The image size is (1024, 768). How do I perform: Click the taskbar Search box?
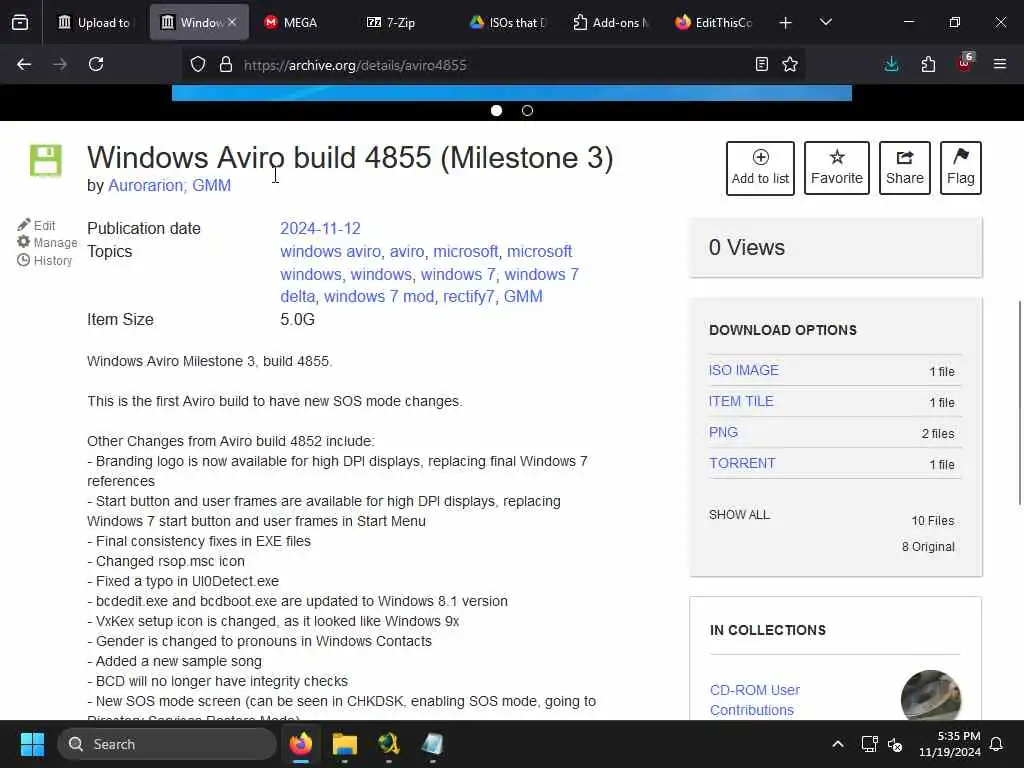tap(167, 744)
